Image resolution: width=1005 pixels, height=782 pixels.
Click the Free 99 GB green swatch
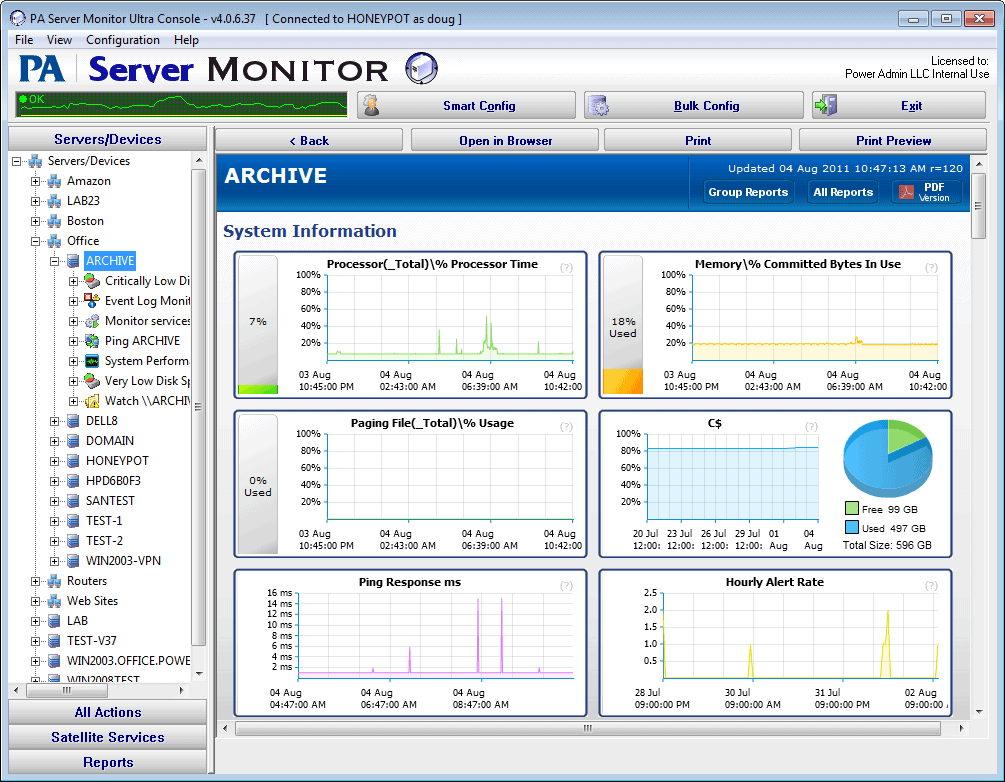[x=852, y=509]
